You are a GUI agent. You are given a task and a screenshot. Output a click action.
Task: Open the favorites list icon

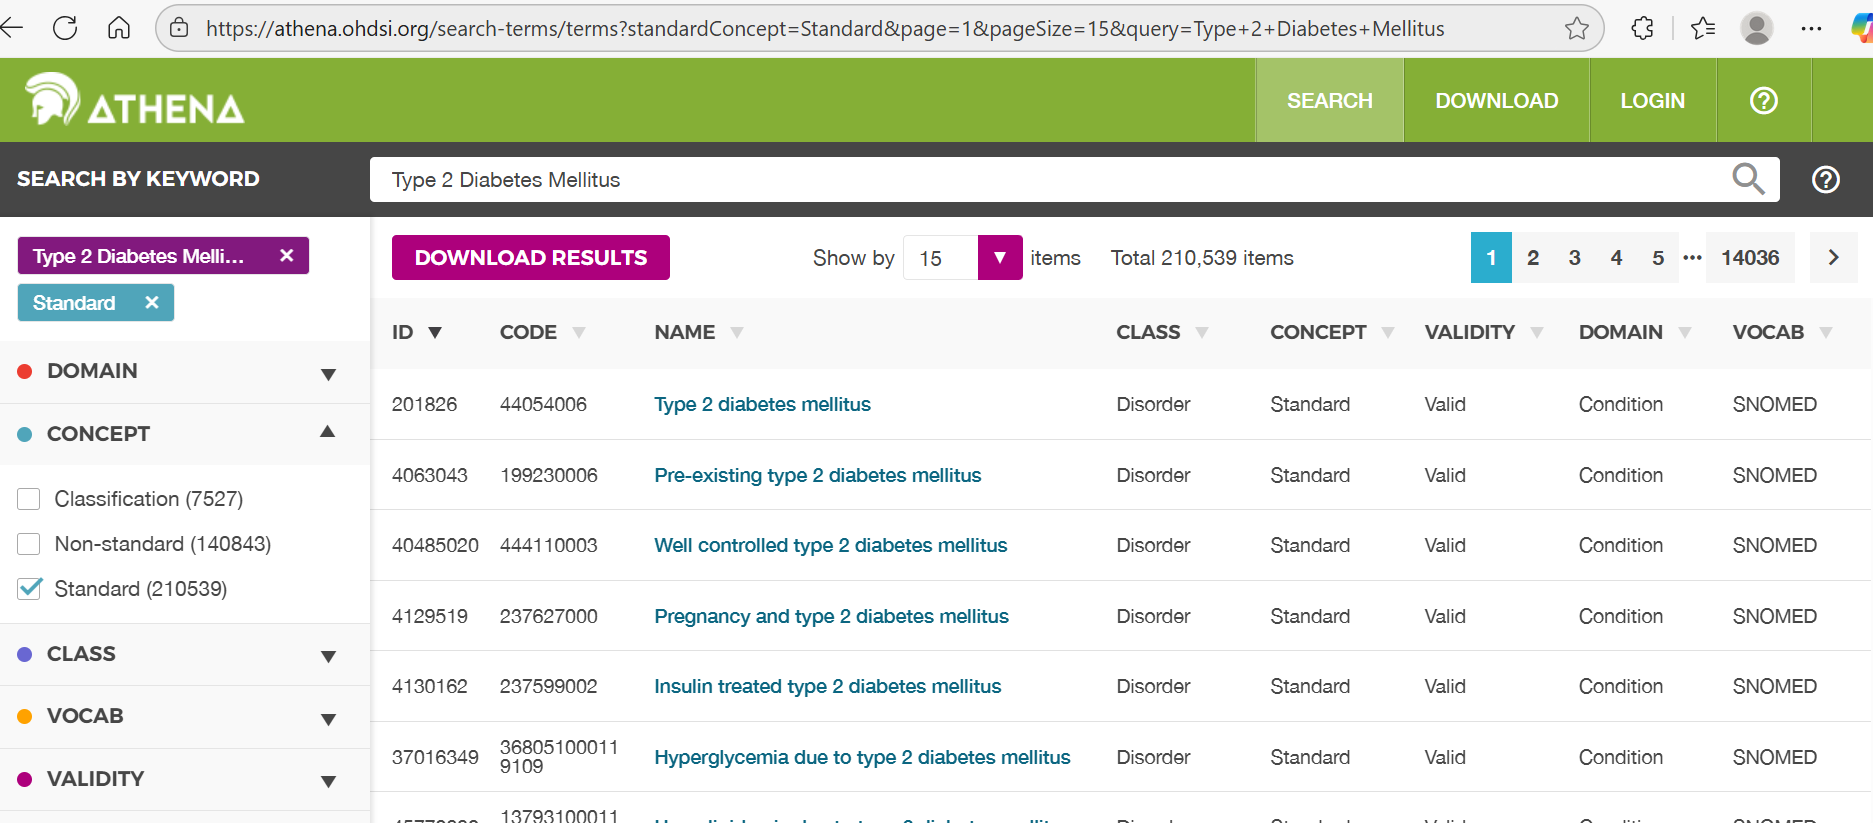[1703, 28]
